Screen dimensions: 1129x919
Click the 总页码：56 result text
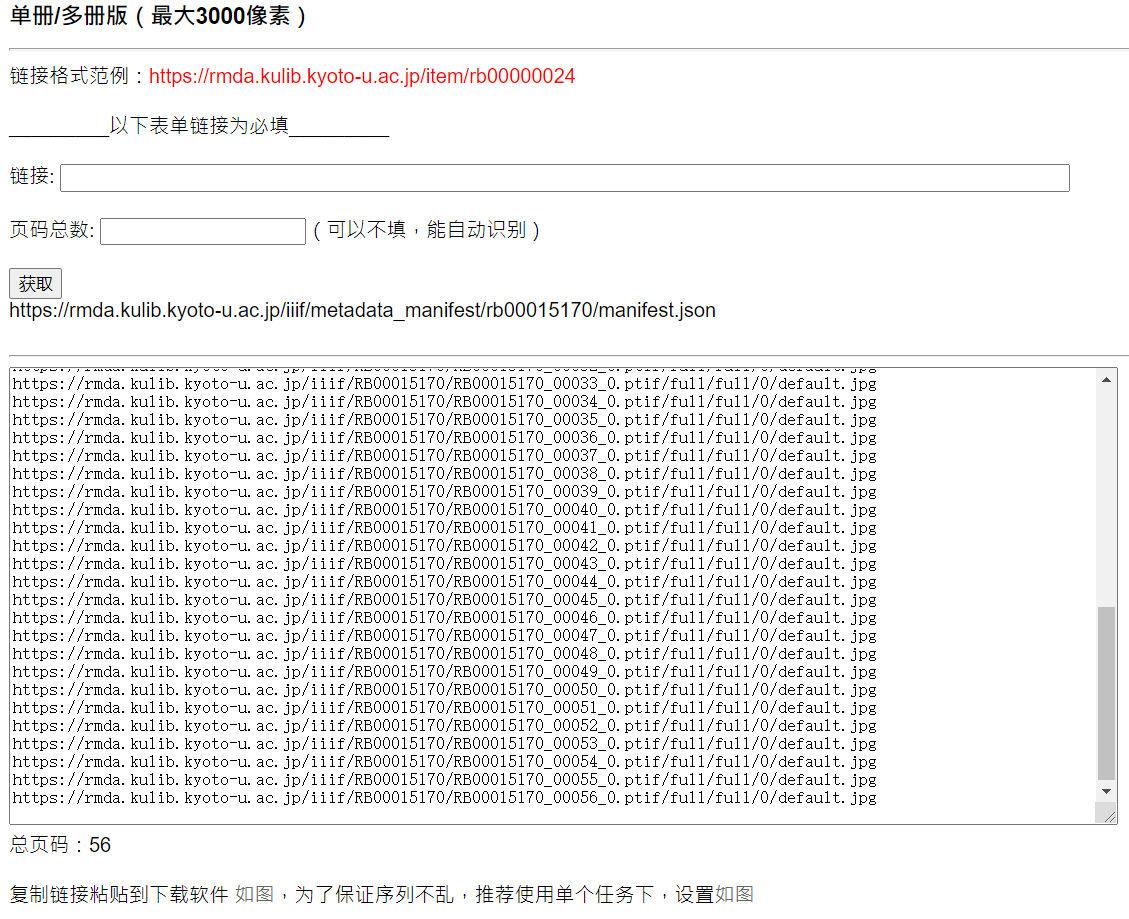coord(60,845)
